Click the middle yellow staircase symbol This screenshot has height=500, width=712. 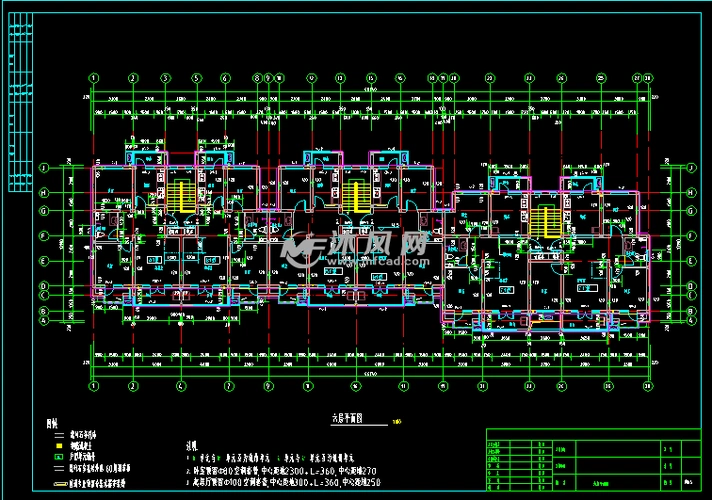354,196
